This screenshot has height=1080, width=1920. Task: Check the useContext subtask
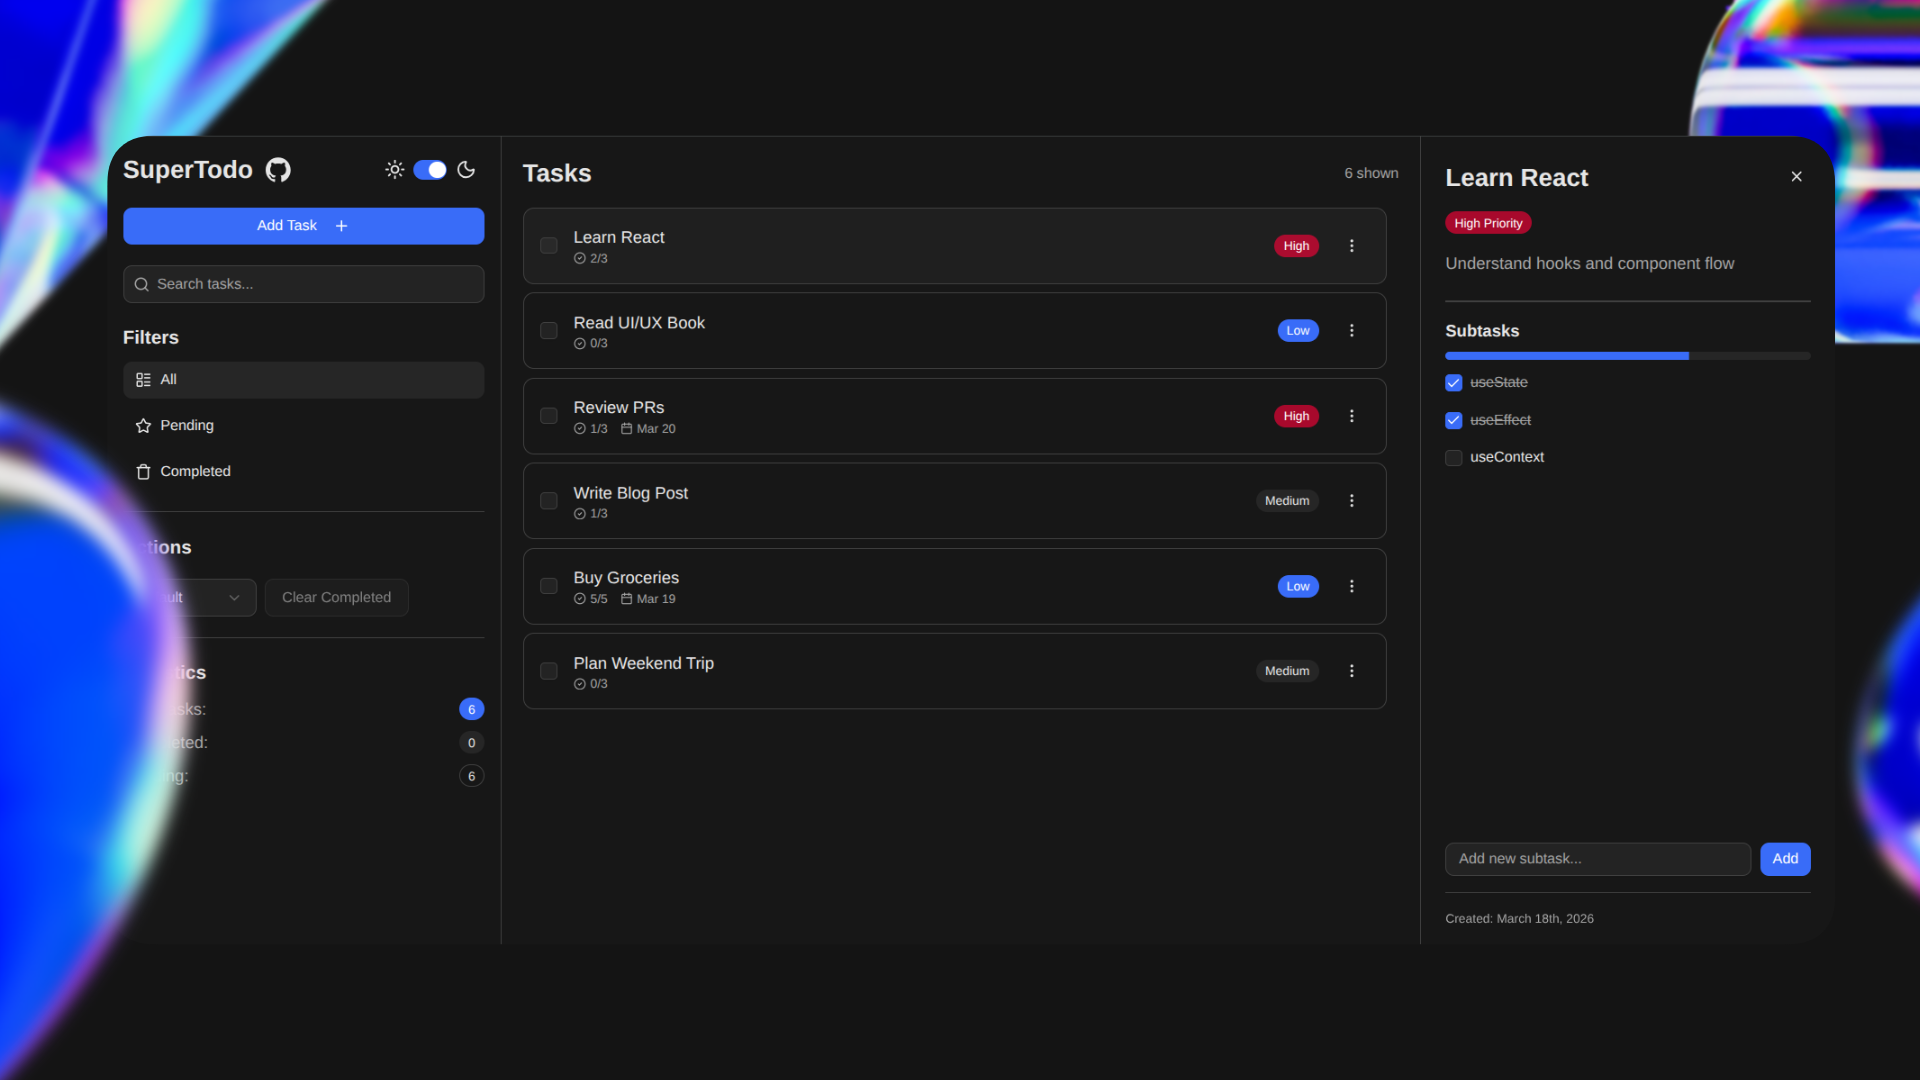point(1454,458)
